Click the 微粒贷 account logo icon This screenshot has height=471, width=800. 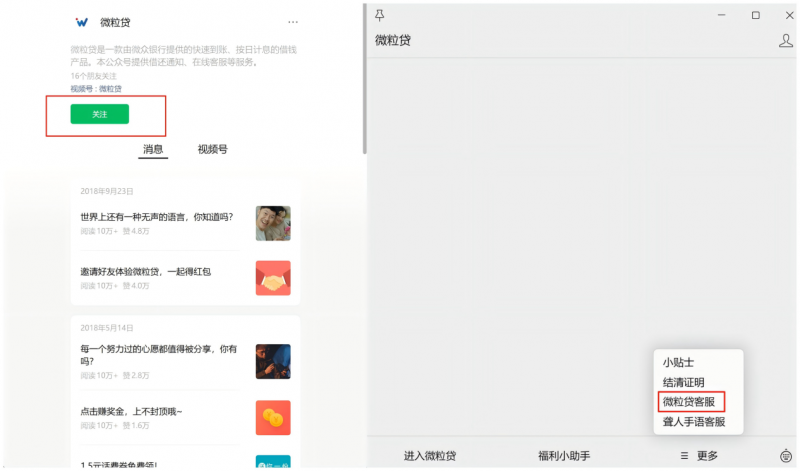[x=82, y=22]
